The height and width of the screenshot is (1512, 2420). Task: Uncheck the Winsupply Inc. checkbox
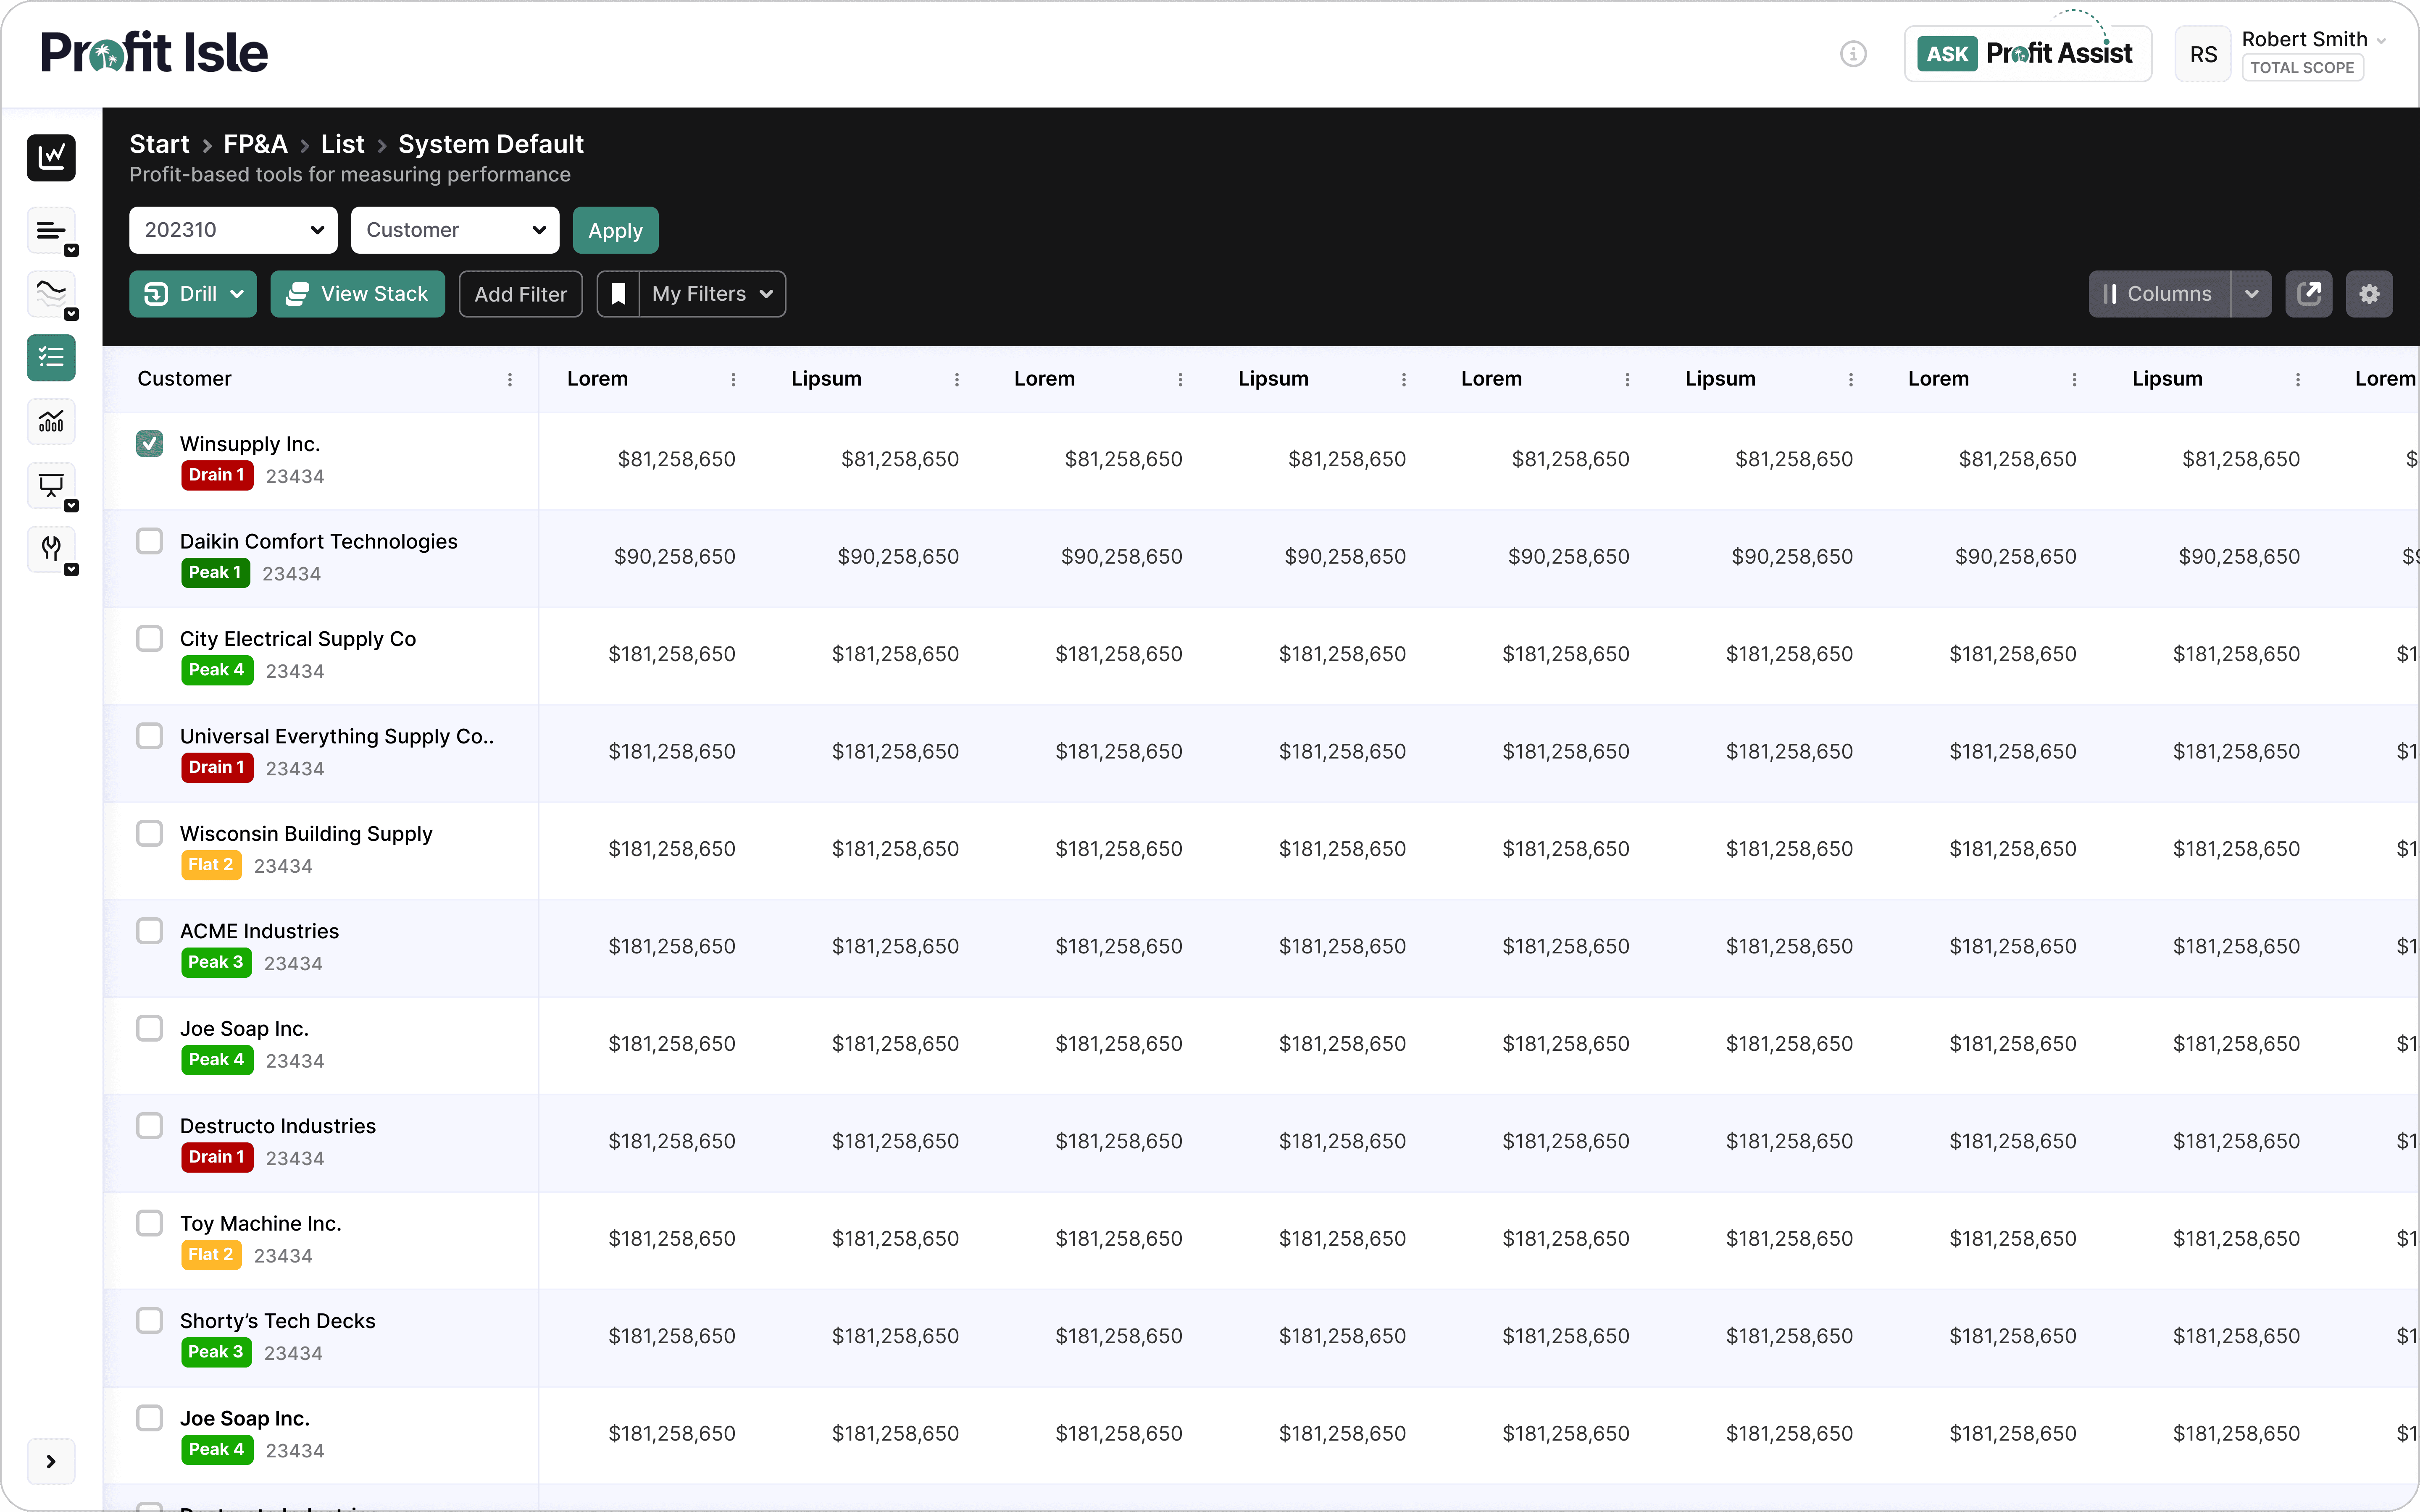click(x=150, y=443)
